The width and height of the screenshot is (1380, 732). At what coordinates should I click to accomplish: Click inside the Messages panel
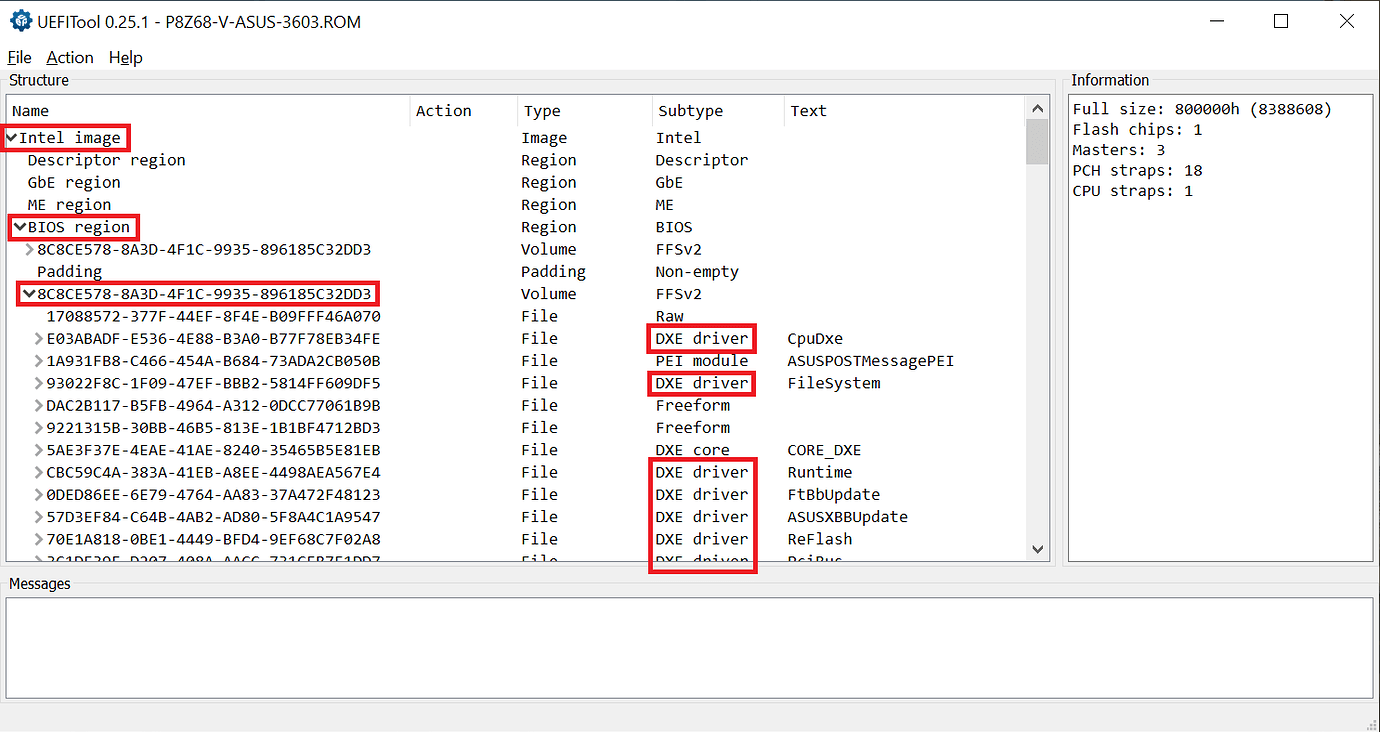click(690, 645)
